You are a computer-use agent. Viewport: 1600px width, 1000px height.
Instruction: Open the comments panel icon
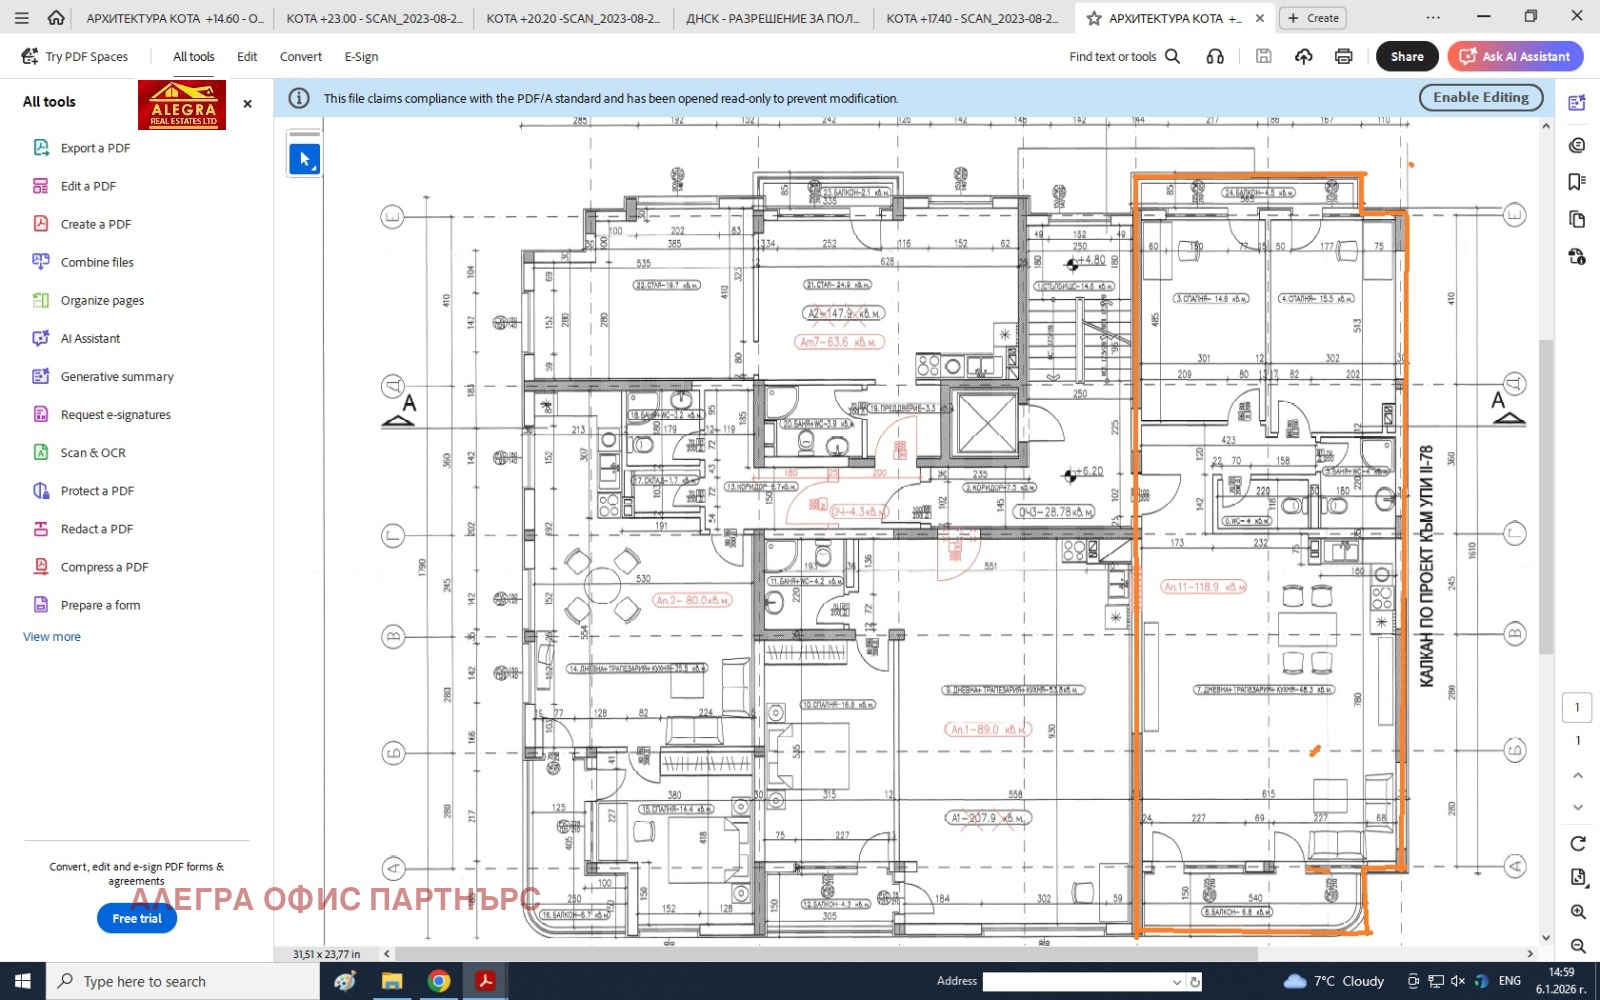(x=1577, y=145)
